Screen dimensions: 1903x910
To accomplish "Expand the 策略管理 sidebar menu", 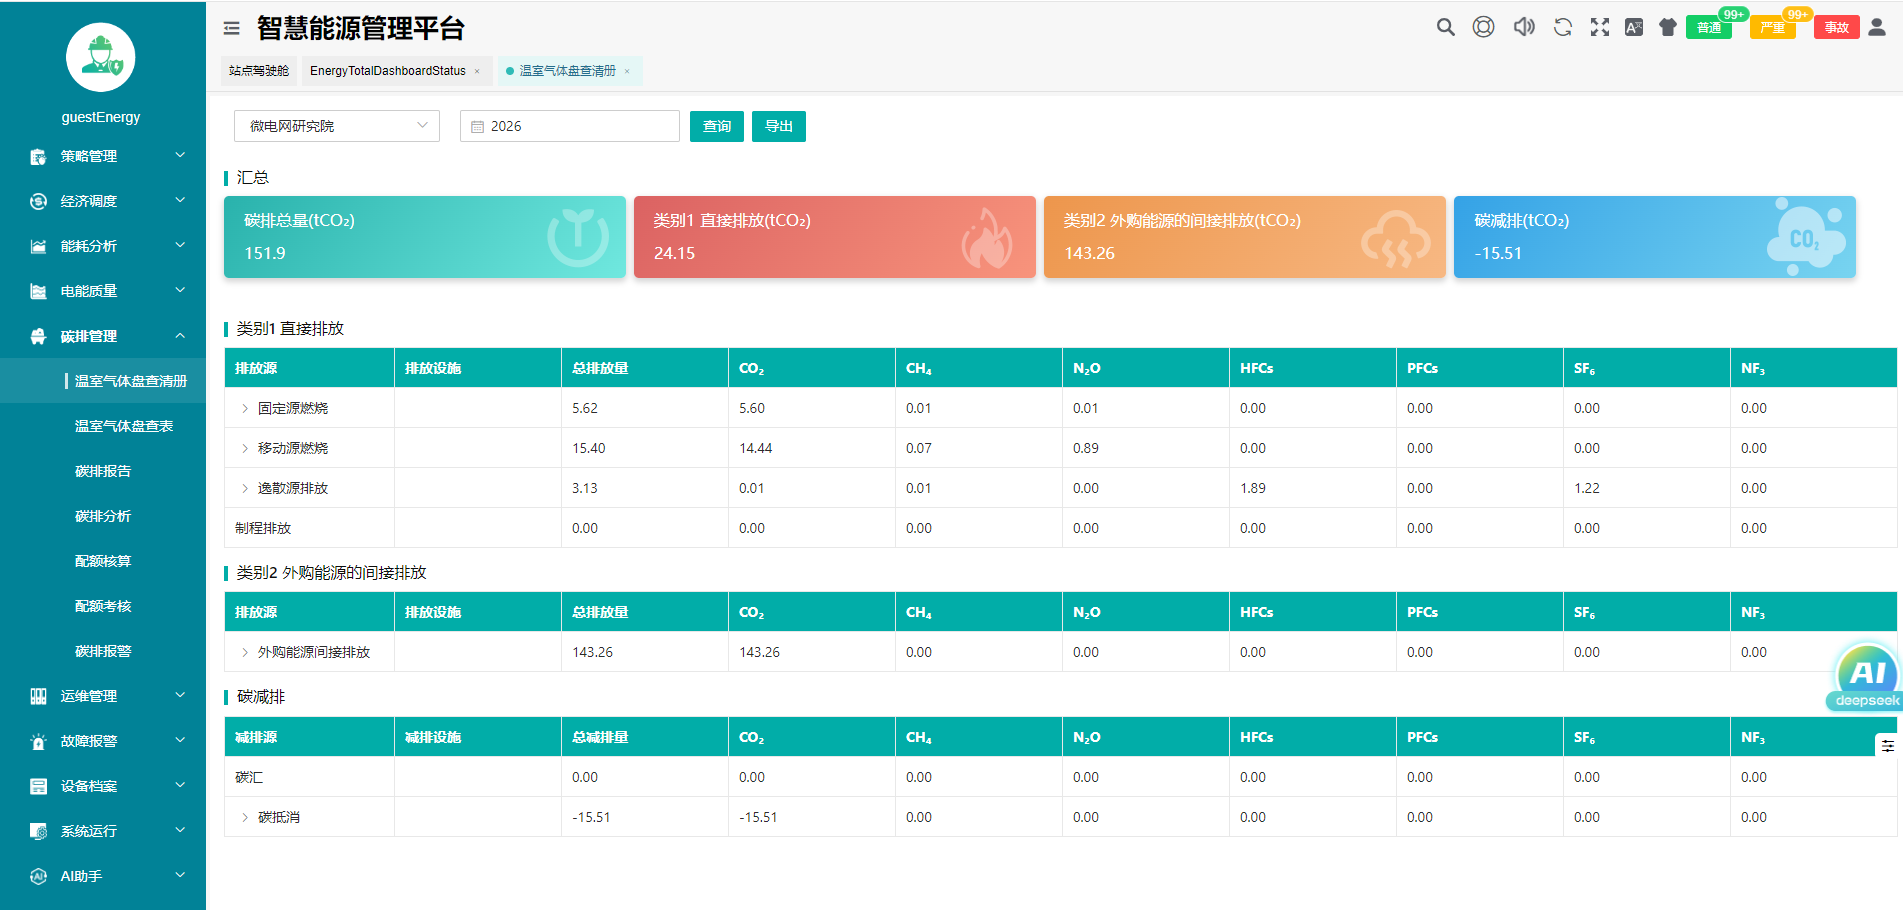I will 103,156.
